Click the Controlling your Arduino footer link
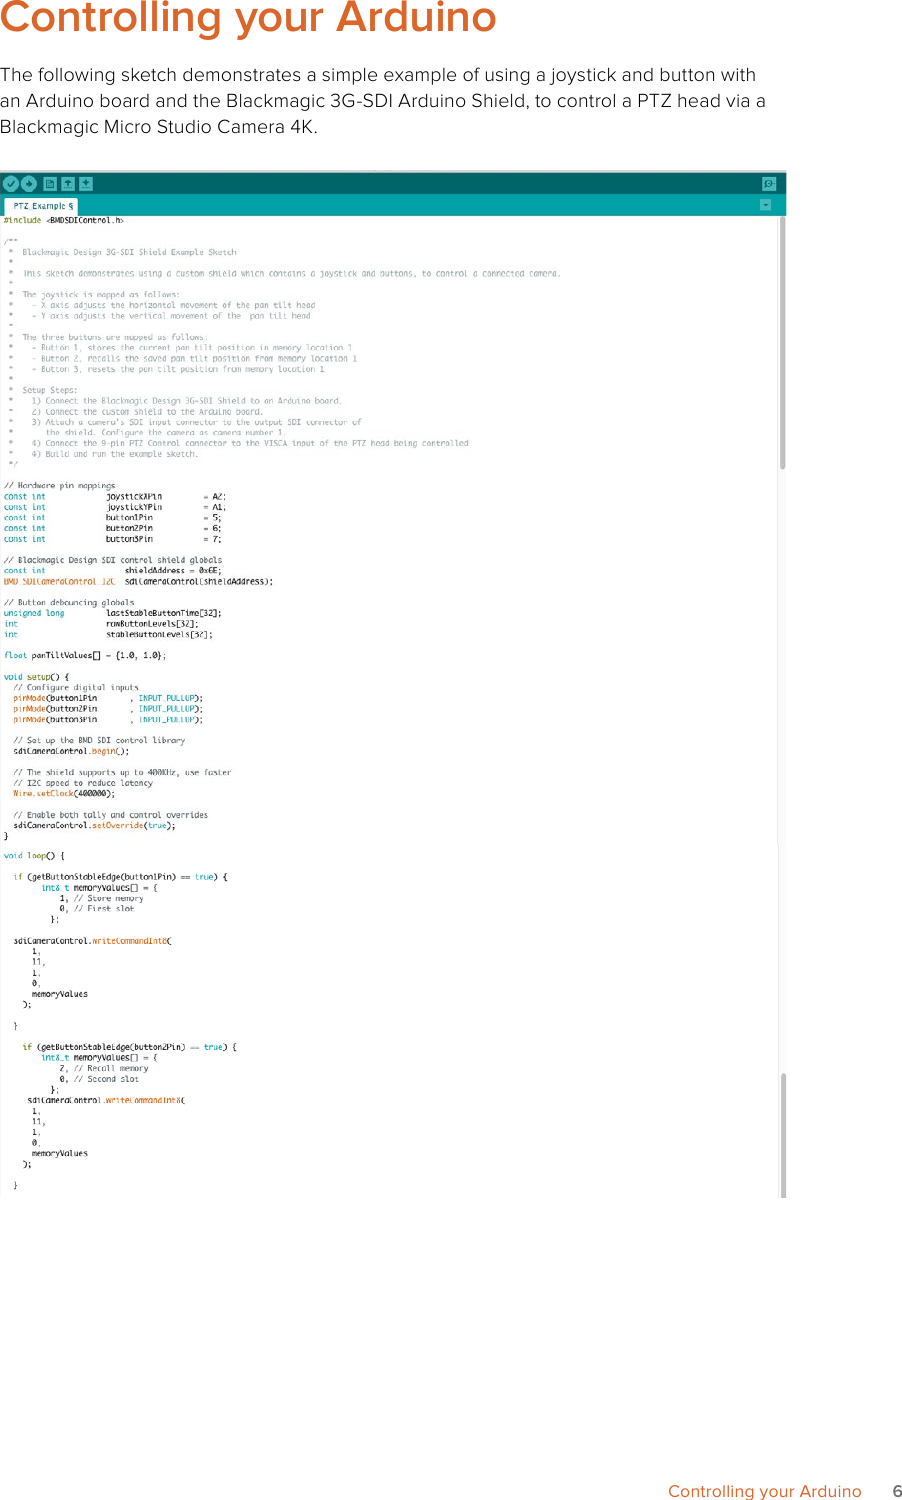 [x=764, y=1491]
